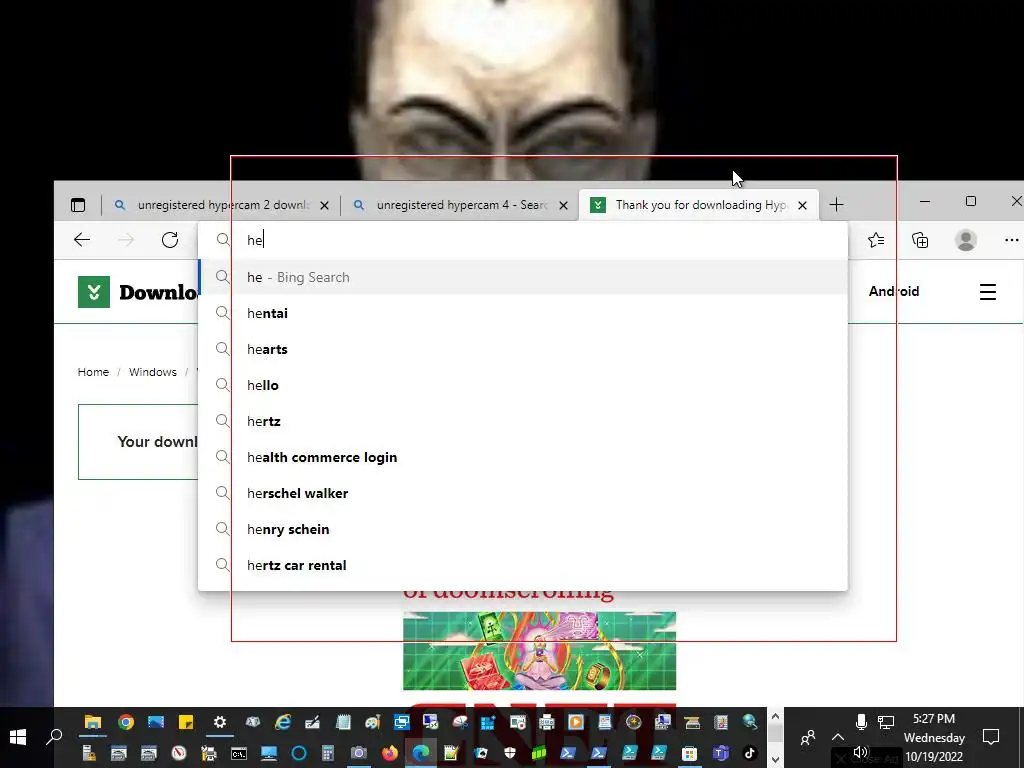Show hidden system tray icons
Viewport: 1024px width, 768px height.
pos(838,737)
